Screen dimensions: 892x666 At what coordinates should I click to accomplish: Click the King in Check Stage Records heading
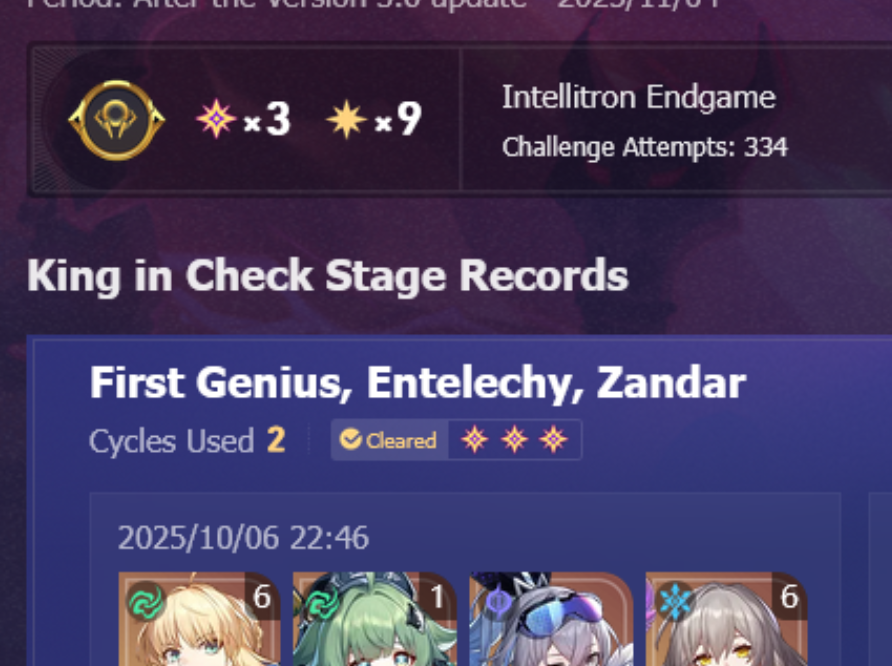tap(328, 276)
